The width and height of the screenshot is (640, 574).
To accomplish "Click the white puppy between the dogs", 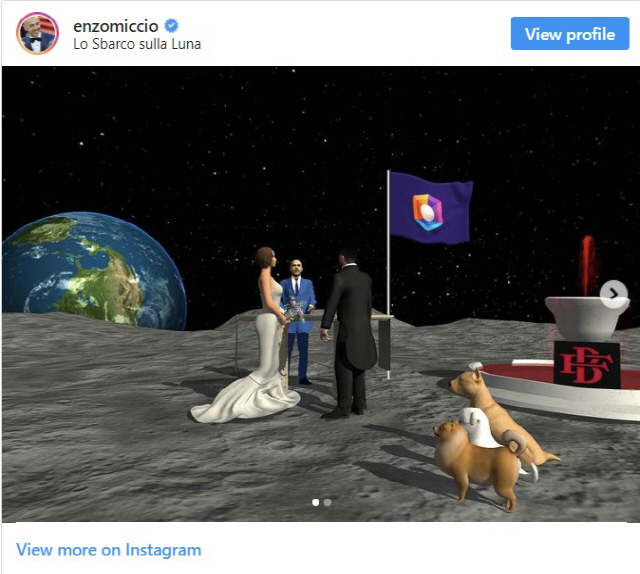I will [478, 427].
